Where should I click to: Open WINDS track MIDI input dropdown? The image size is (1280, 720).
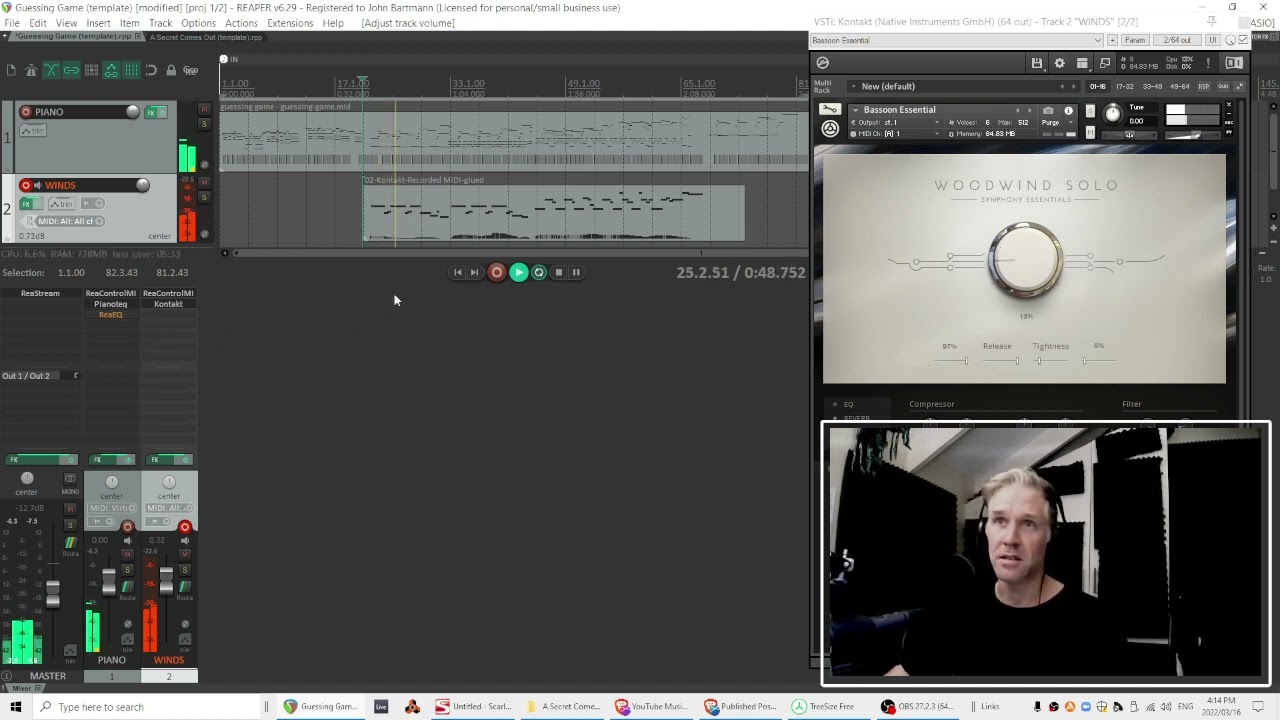coord(70,221)
